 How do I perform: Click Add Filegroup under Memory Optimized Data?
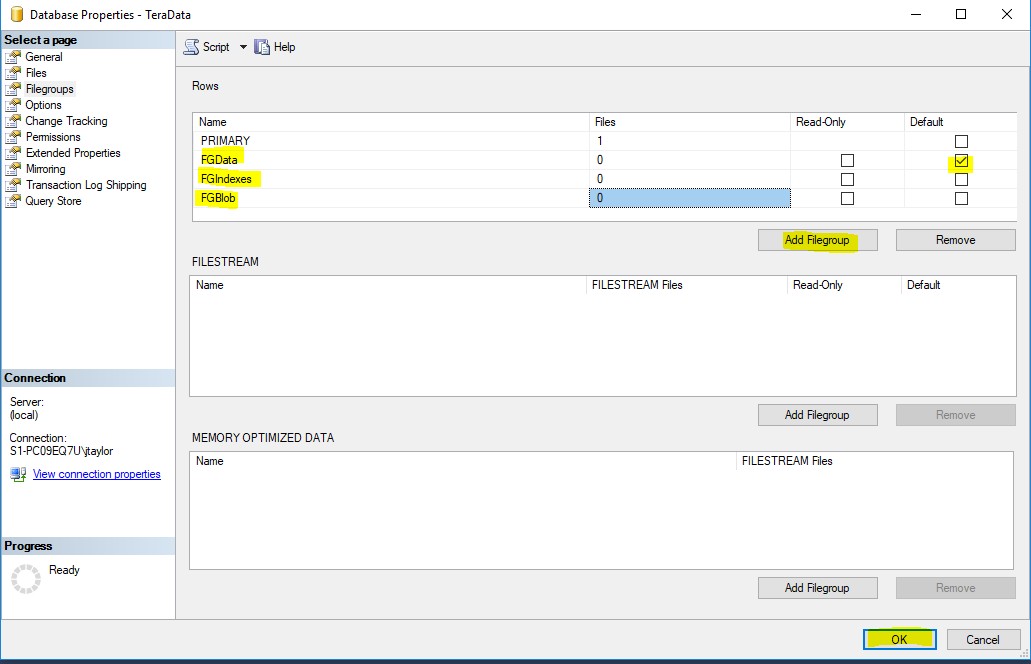pos(817,588)
